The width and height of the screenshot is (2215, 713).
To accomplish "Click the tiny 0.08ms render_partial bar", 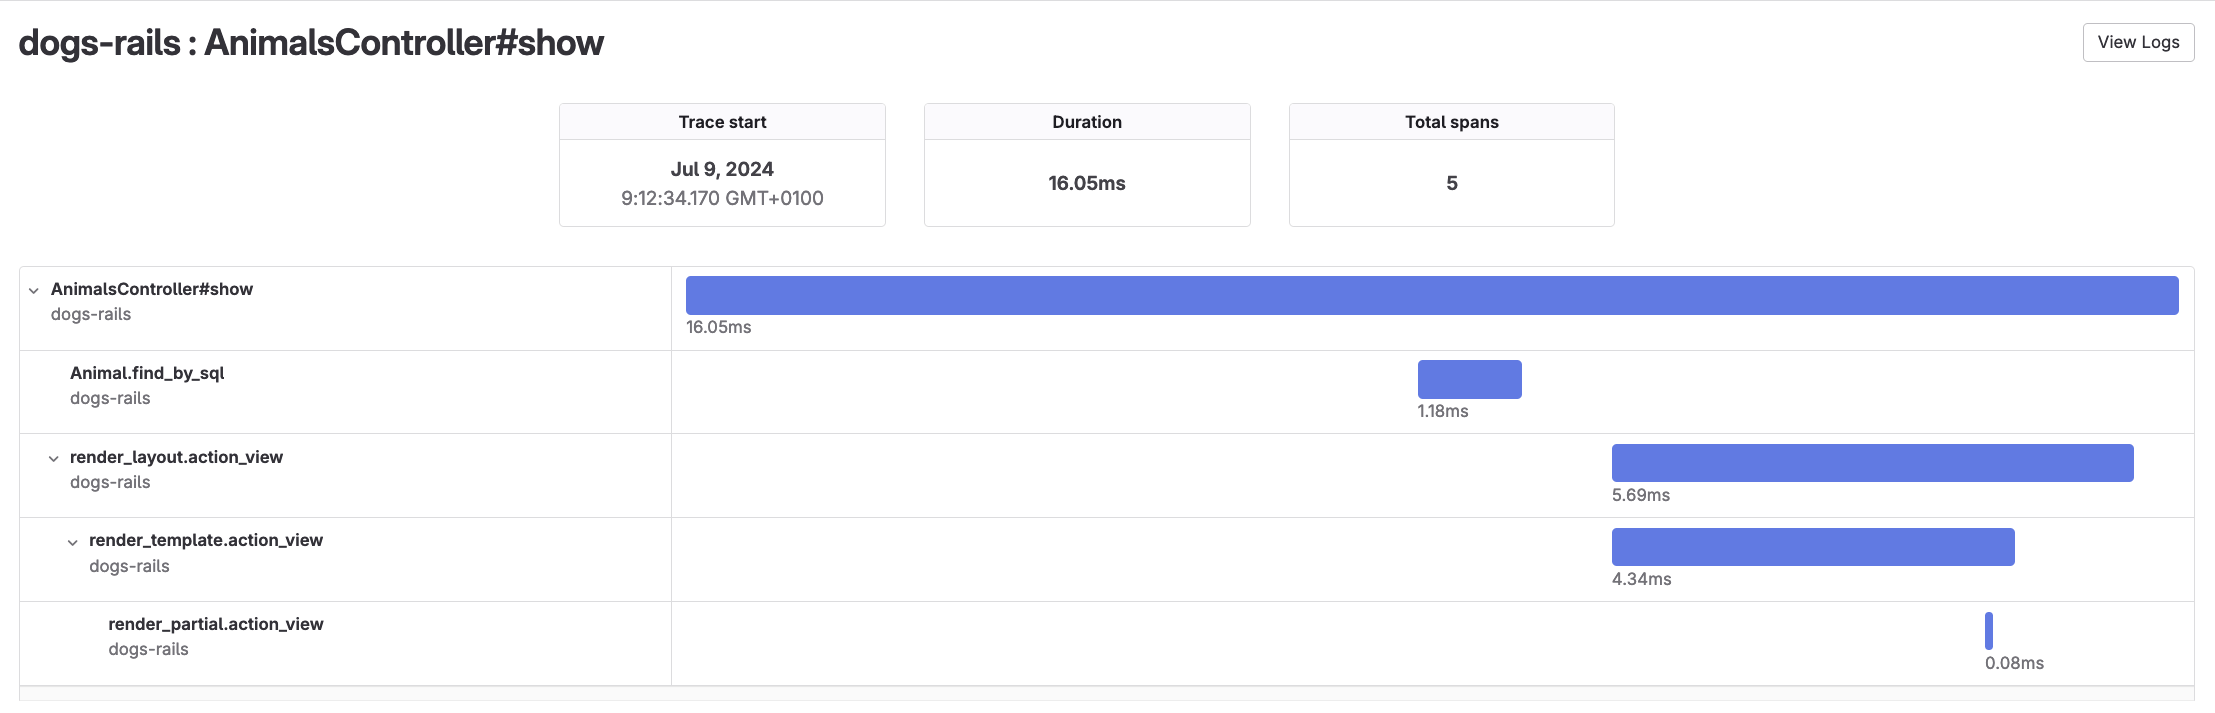I will [1988, 630].
